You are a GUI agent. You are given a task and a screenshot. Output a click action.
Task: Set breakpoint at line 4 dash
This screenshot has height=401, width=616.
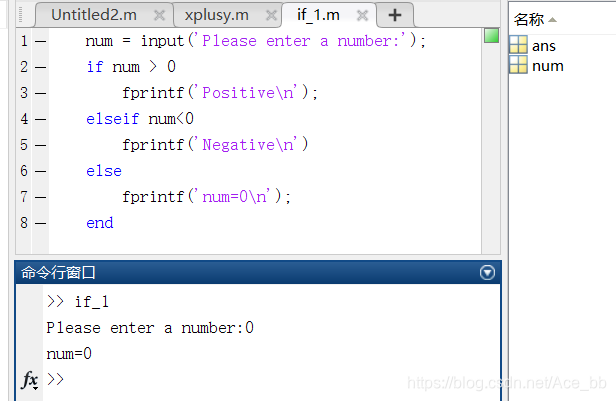(x=40, y=119)
